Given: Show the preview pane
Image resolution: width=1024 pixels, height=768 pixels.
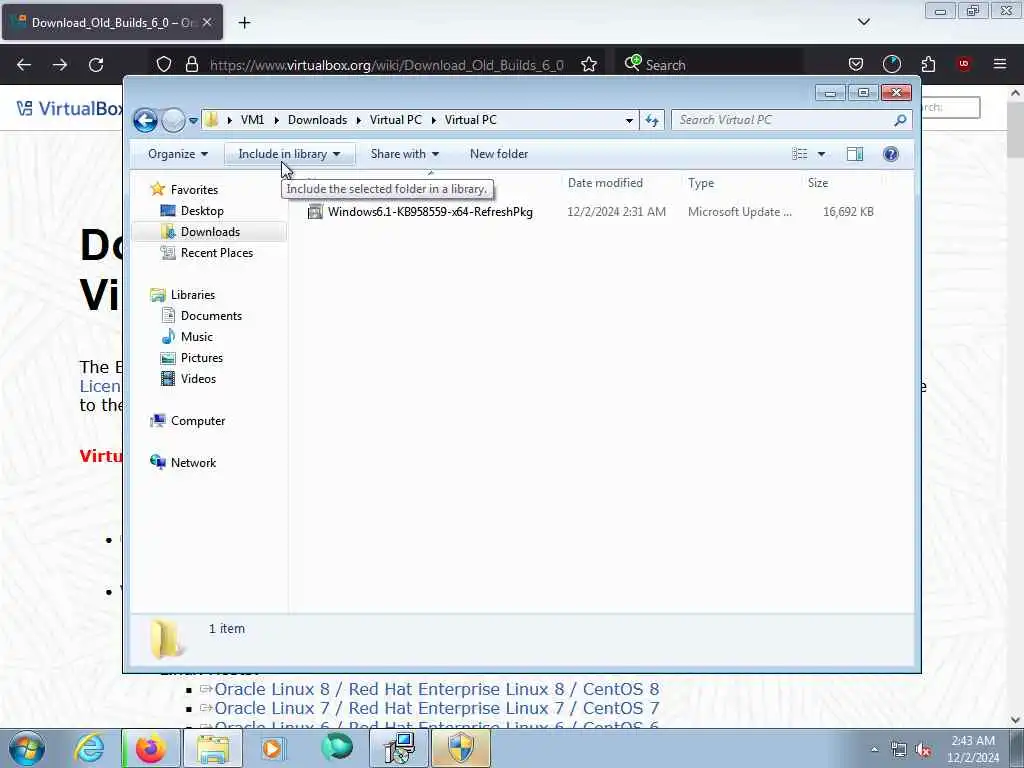Looking at the screenshot, I should click(855, 154).
